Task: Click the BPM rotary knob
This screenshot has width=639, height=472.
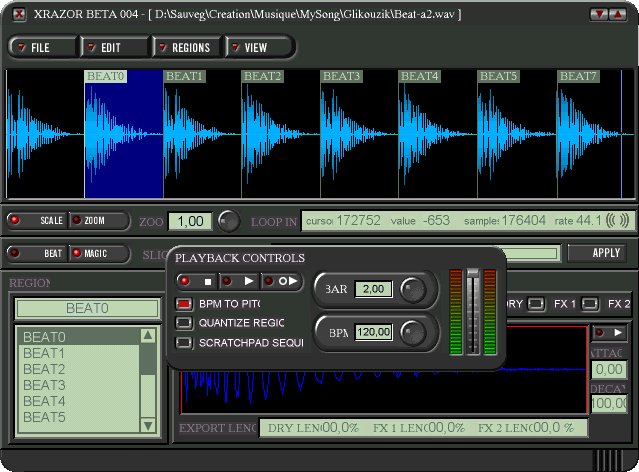Action: tap(413, 333)
